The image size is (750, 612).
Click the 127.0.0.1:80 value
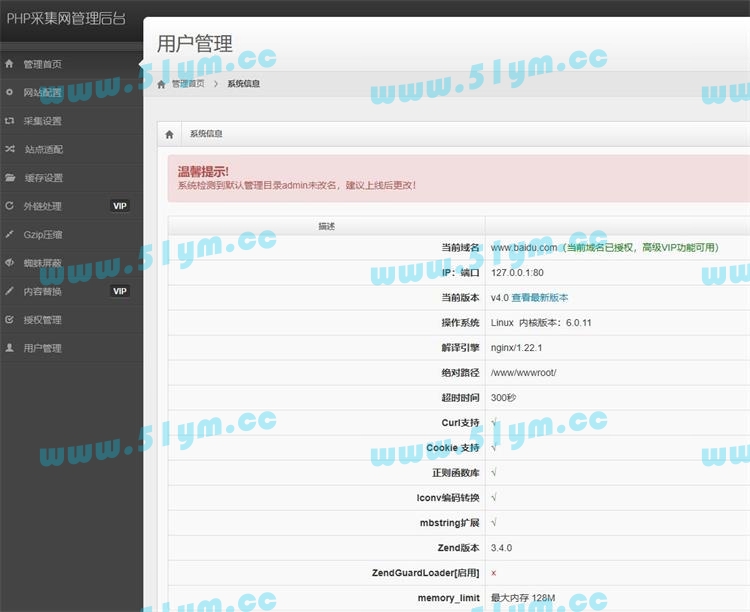517,273
